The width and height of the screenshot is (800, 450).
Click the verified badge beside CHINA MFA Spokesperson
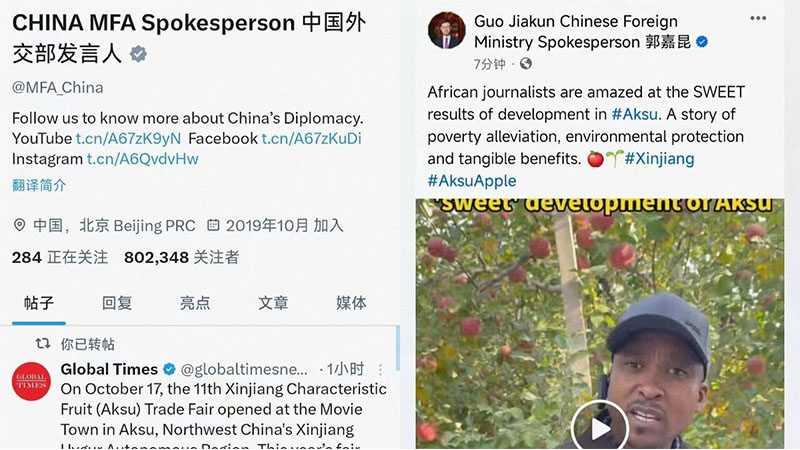coord(138,54)
